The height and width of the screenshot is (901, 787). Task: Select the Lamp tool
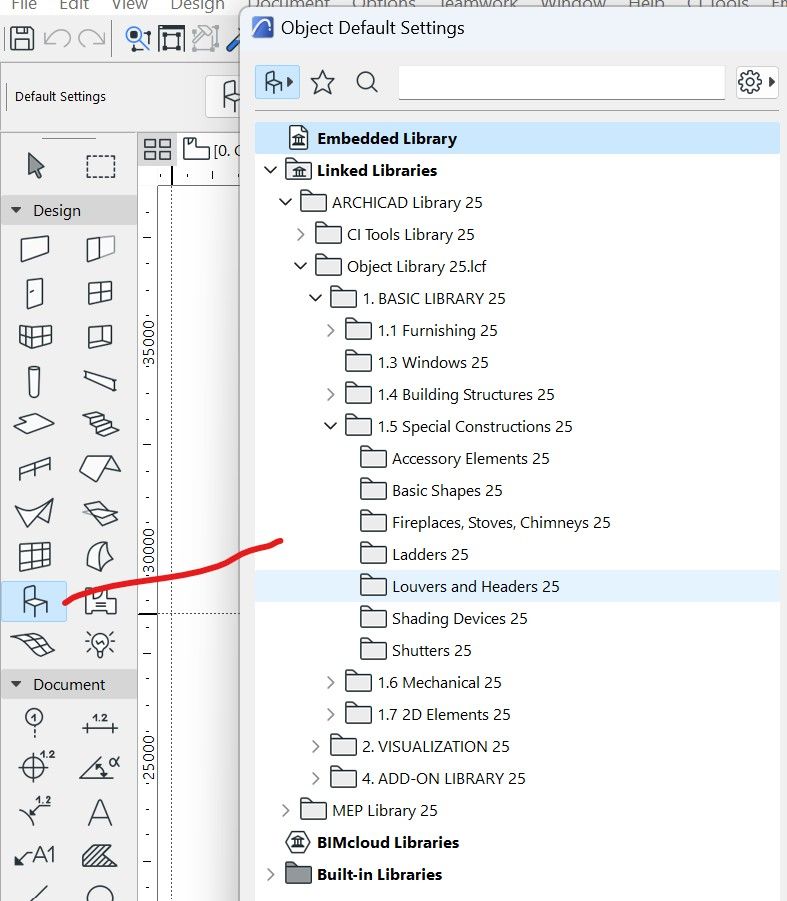click(100, 644)
